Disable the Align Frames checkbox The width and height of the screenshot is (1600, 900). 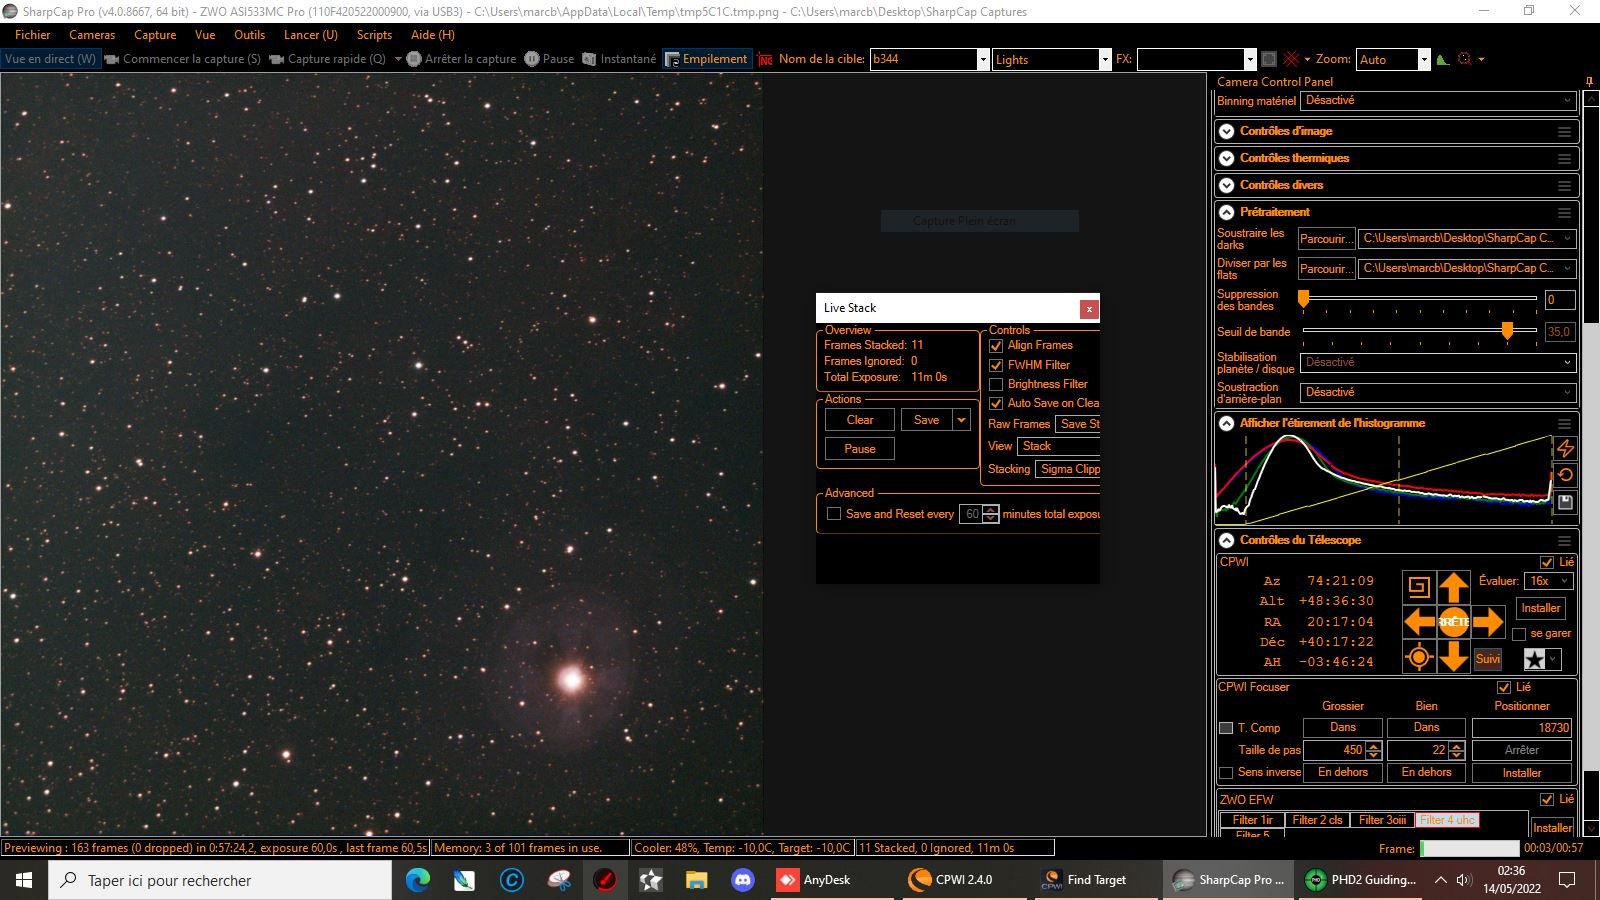pos(996,346)
